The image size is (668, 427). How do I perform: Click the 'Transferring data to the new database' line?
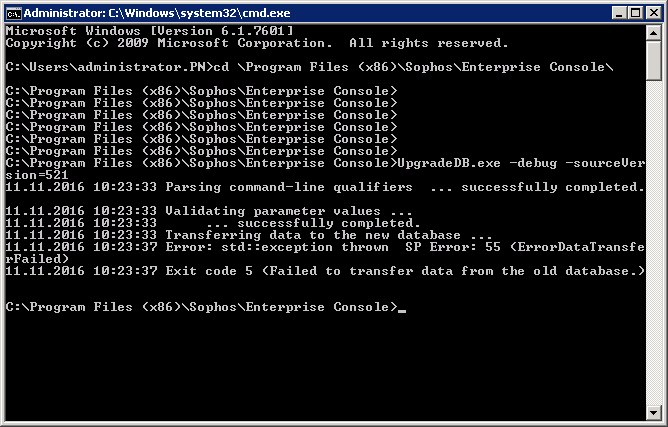pyautogui.click(x=249, y=235)
